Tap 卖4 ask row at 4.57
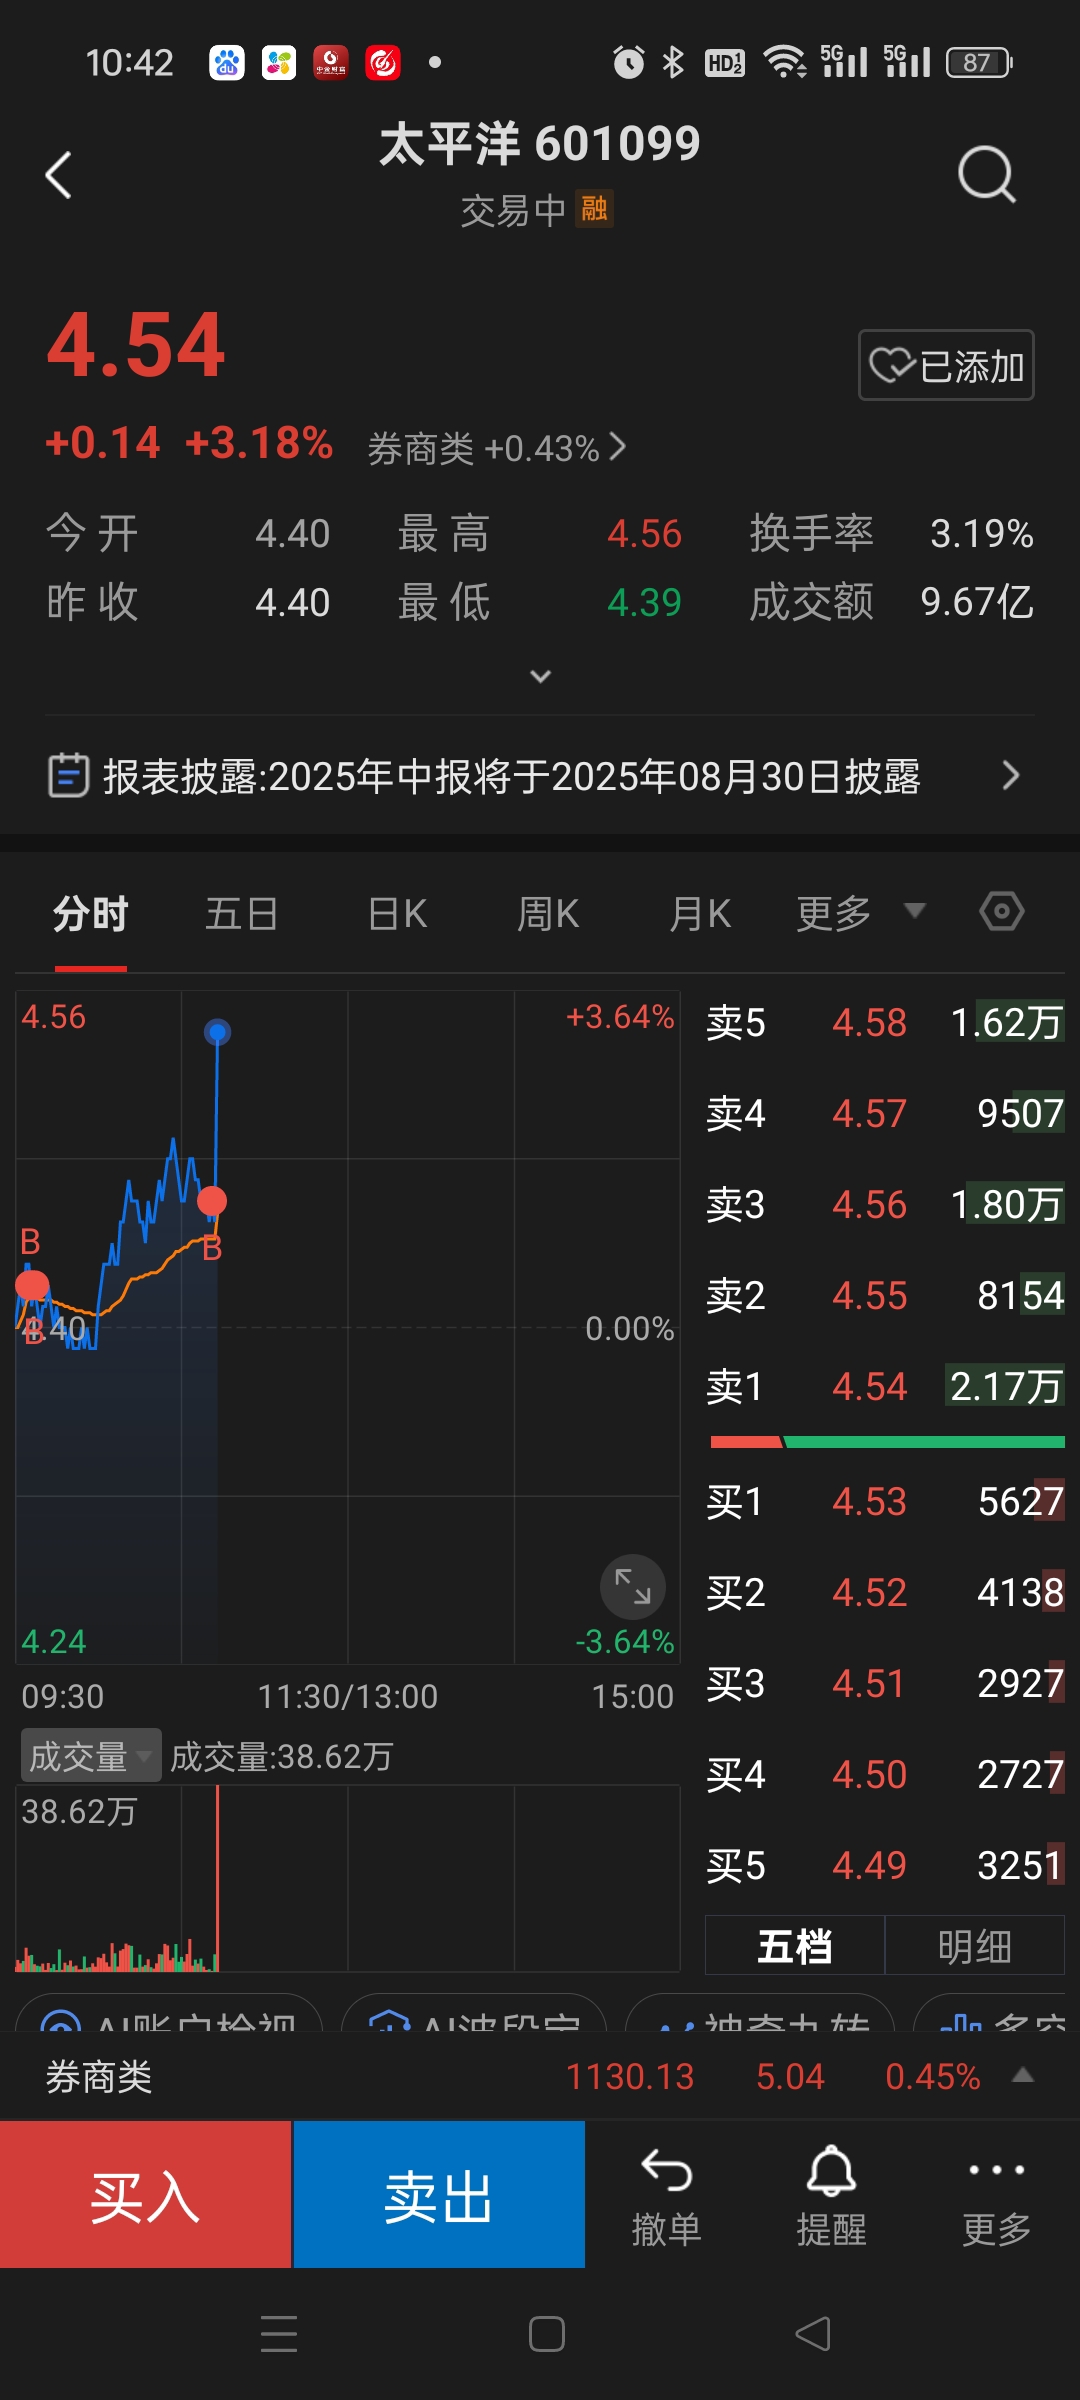 pyautogui.click(x=885, y=1114)
